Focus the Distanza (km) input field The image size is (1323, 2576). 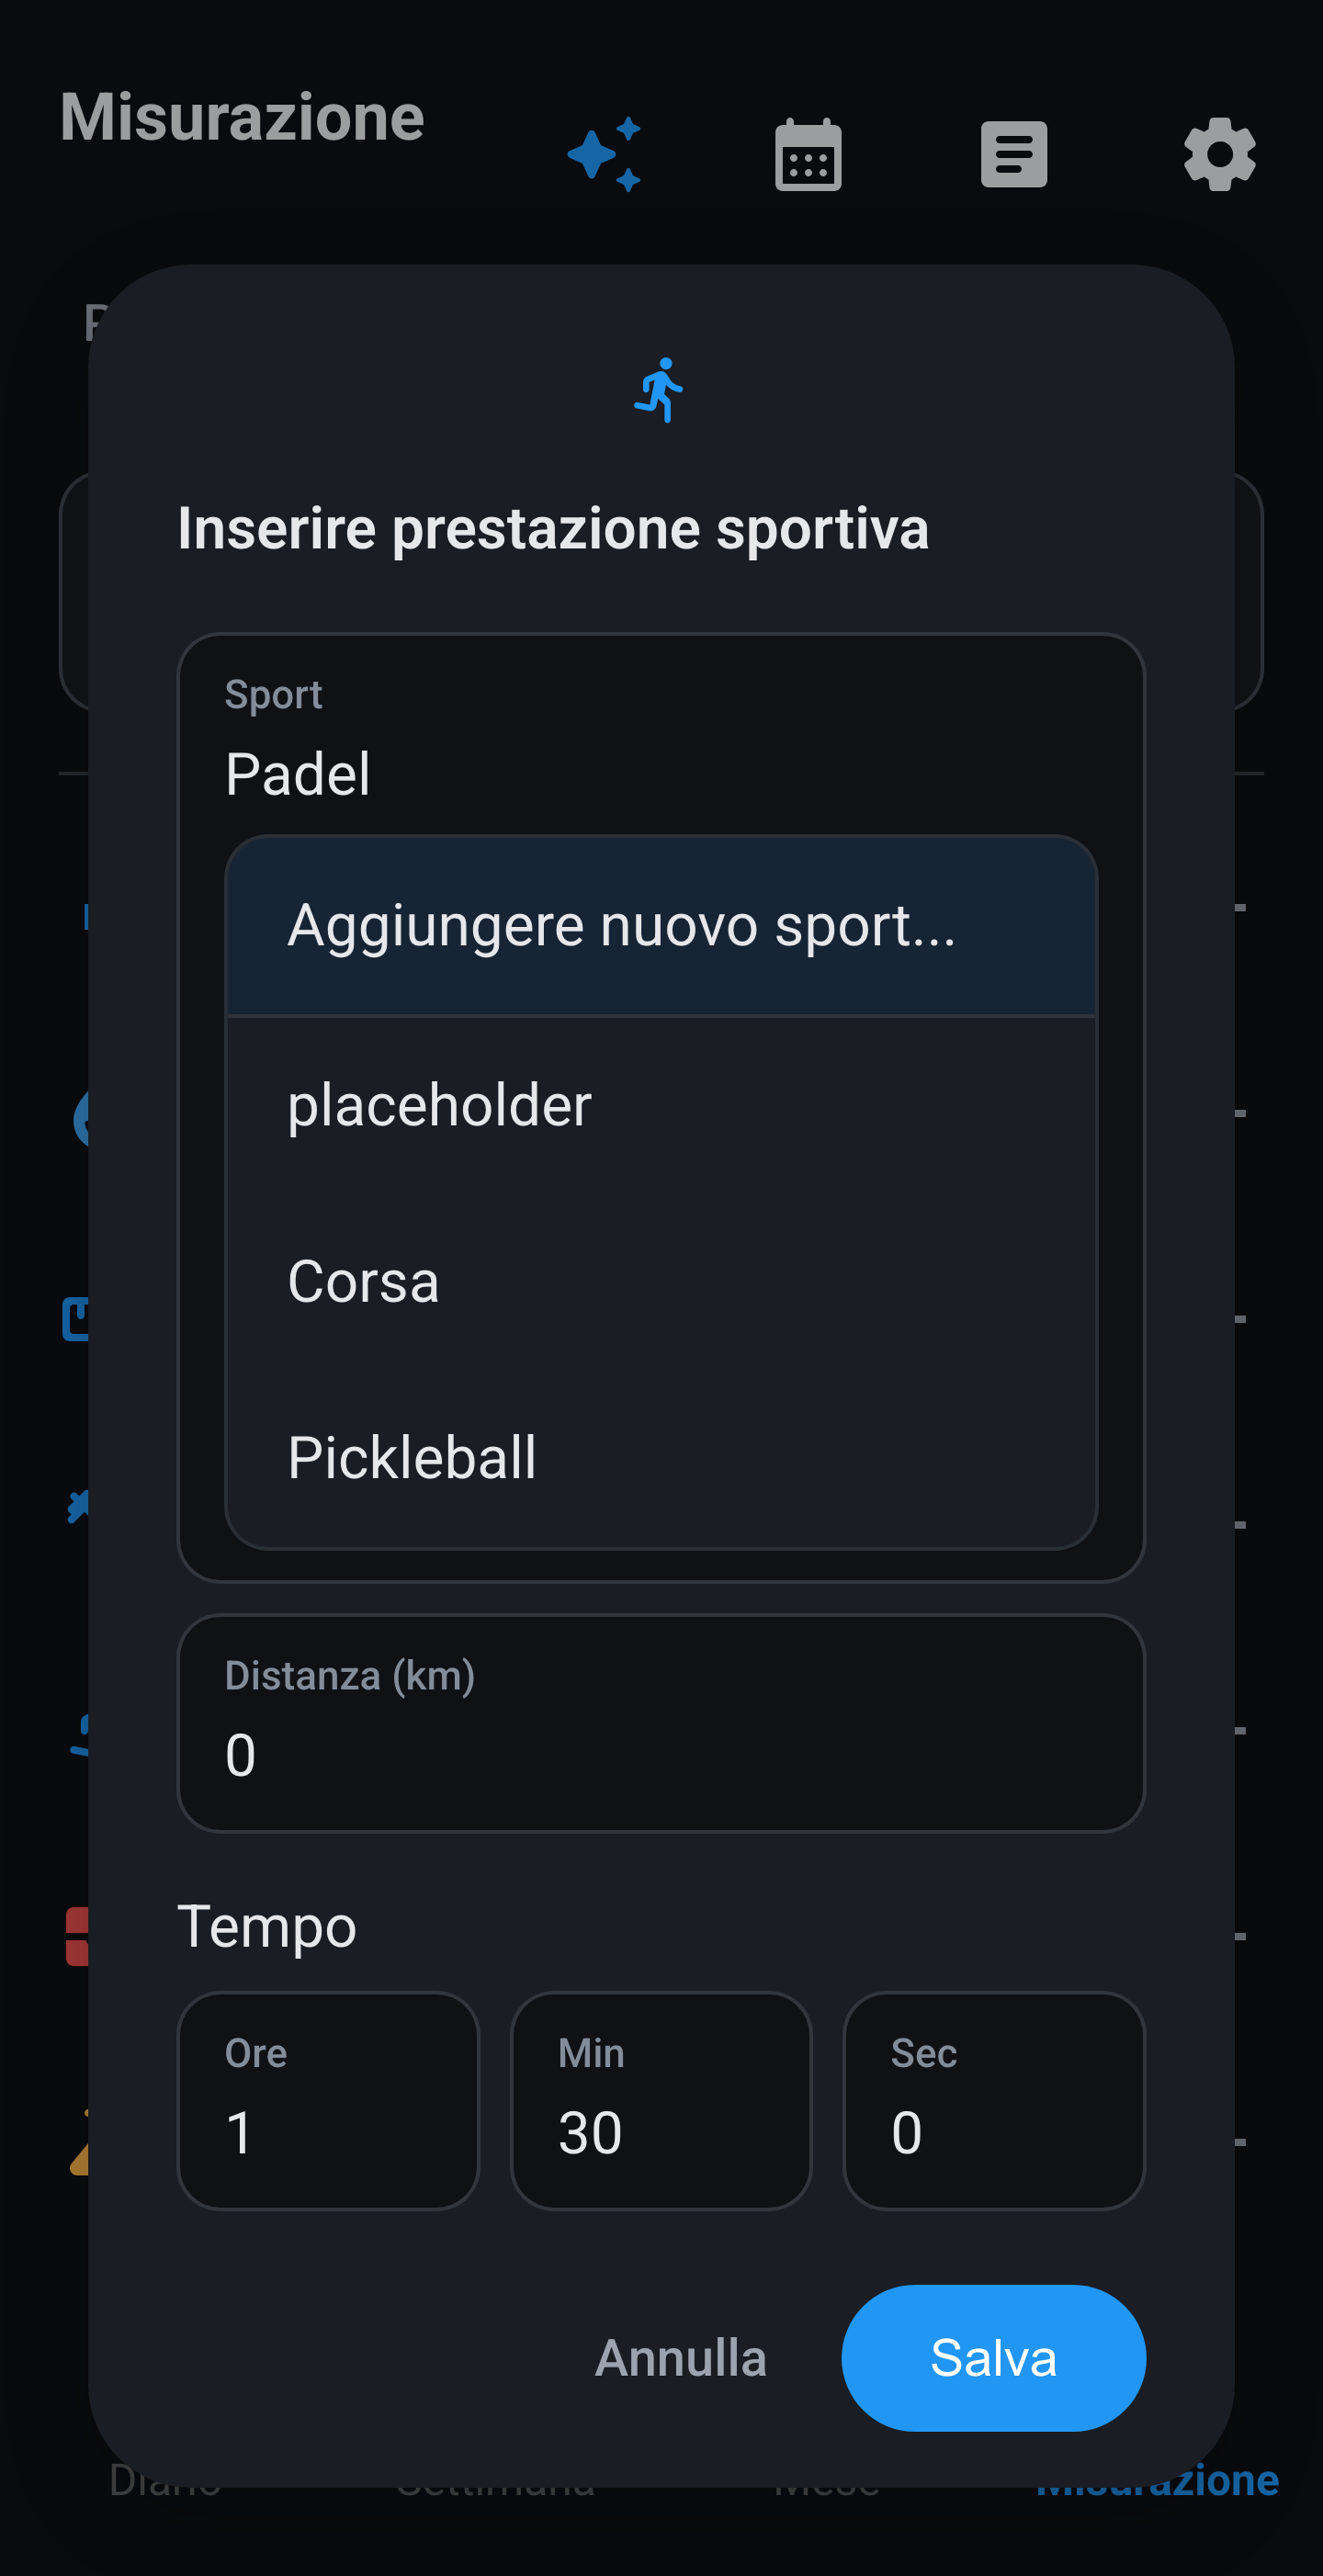pyautogui.click(x=661, y=1723)
